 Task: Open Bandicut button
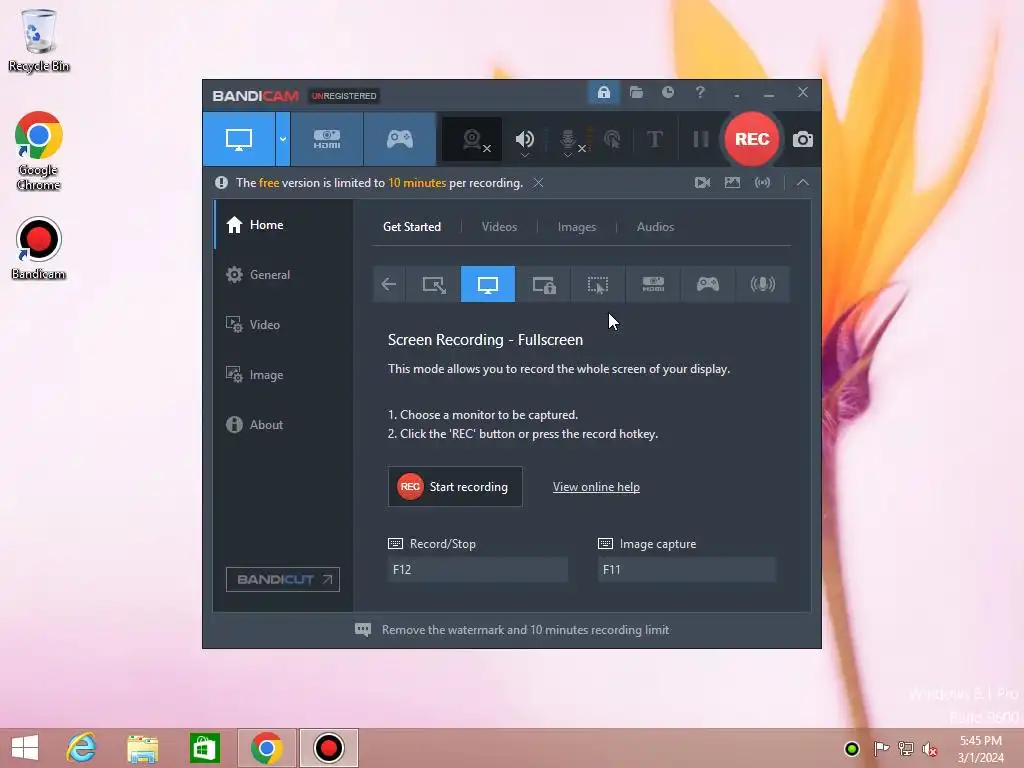click(283, 579)
